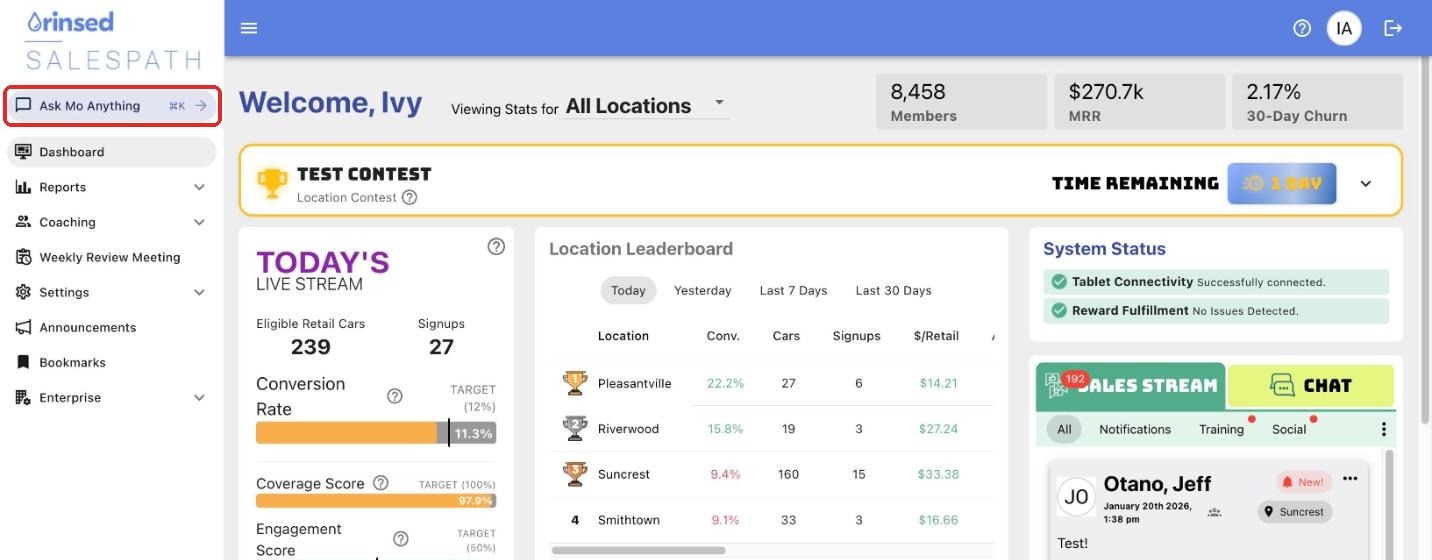This screenshot has width=1432, height=560.
Task: Open Coverage Score help icon
Action: 380,483
